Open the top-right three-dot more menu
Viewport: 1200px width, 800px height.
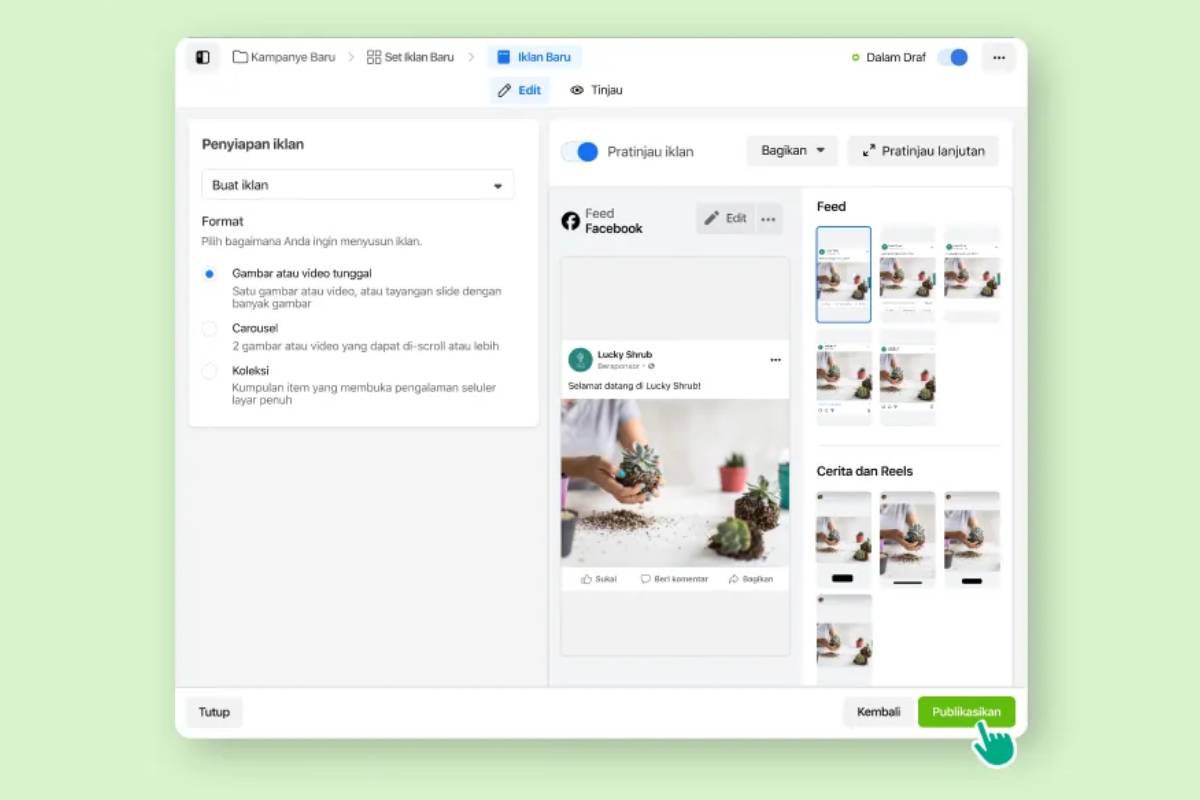998,57
